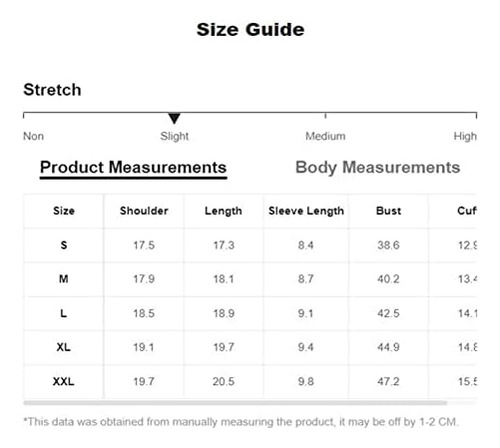Click the High label on the stretch scale
The width and height of the screenshot is (500, 448).
pyautogui.click(x=465, y=136)
